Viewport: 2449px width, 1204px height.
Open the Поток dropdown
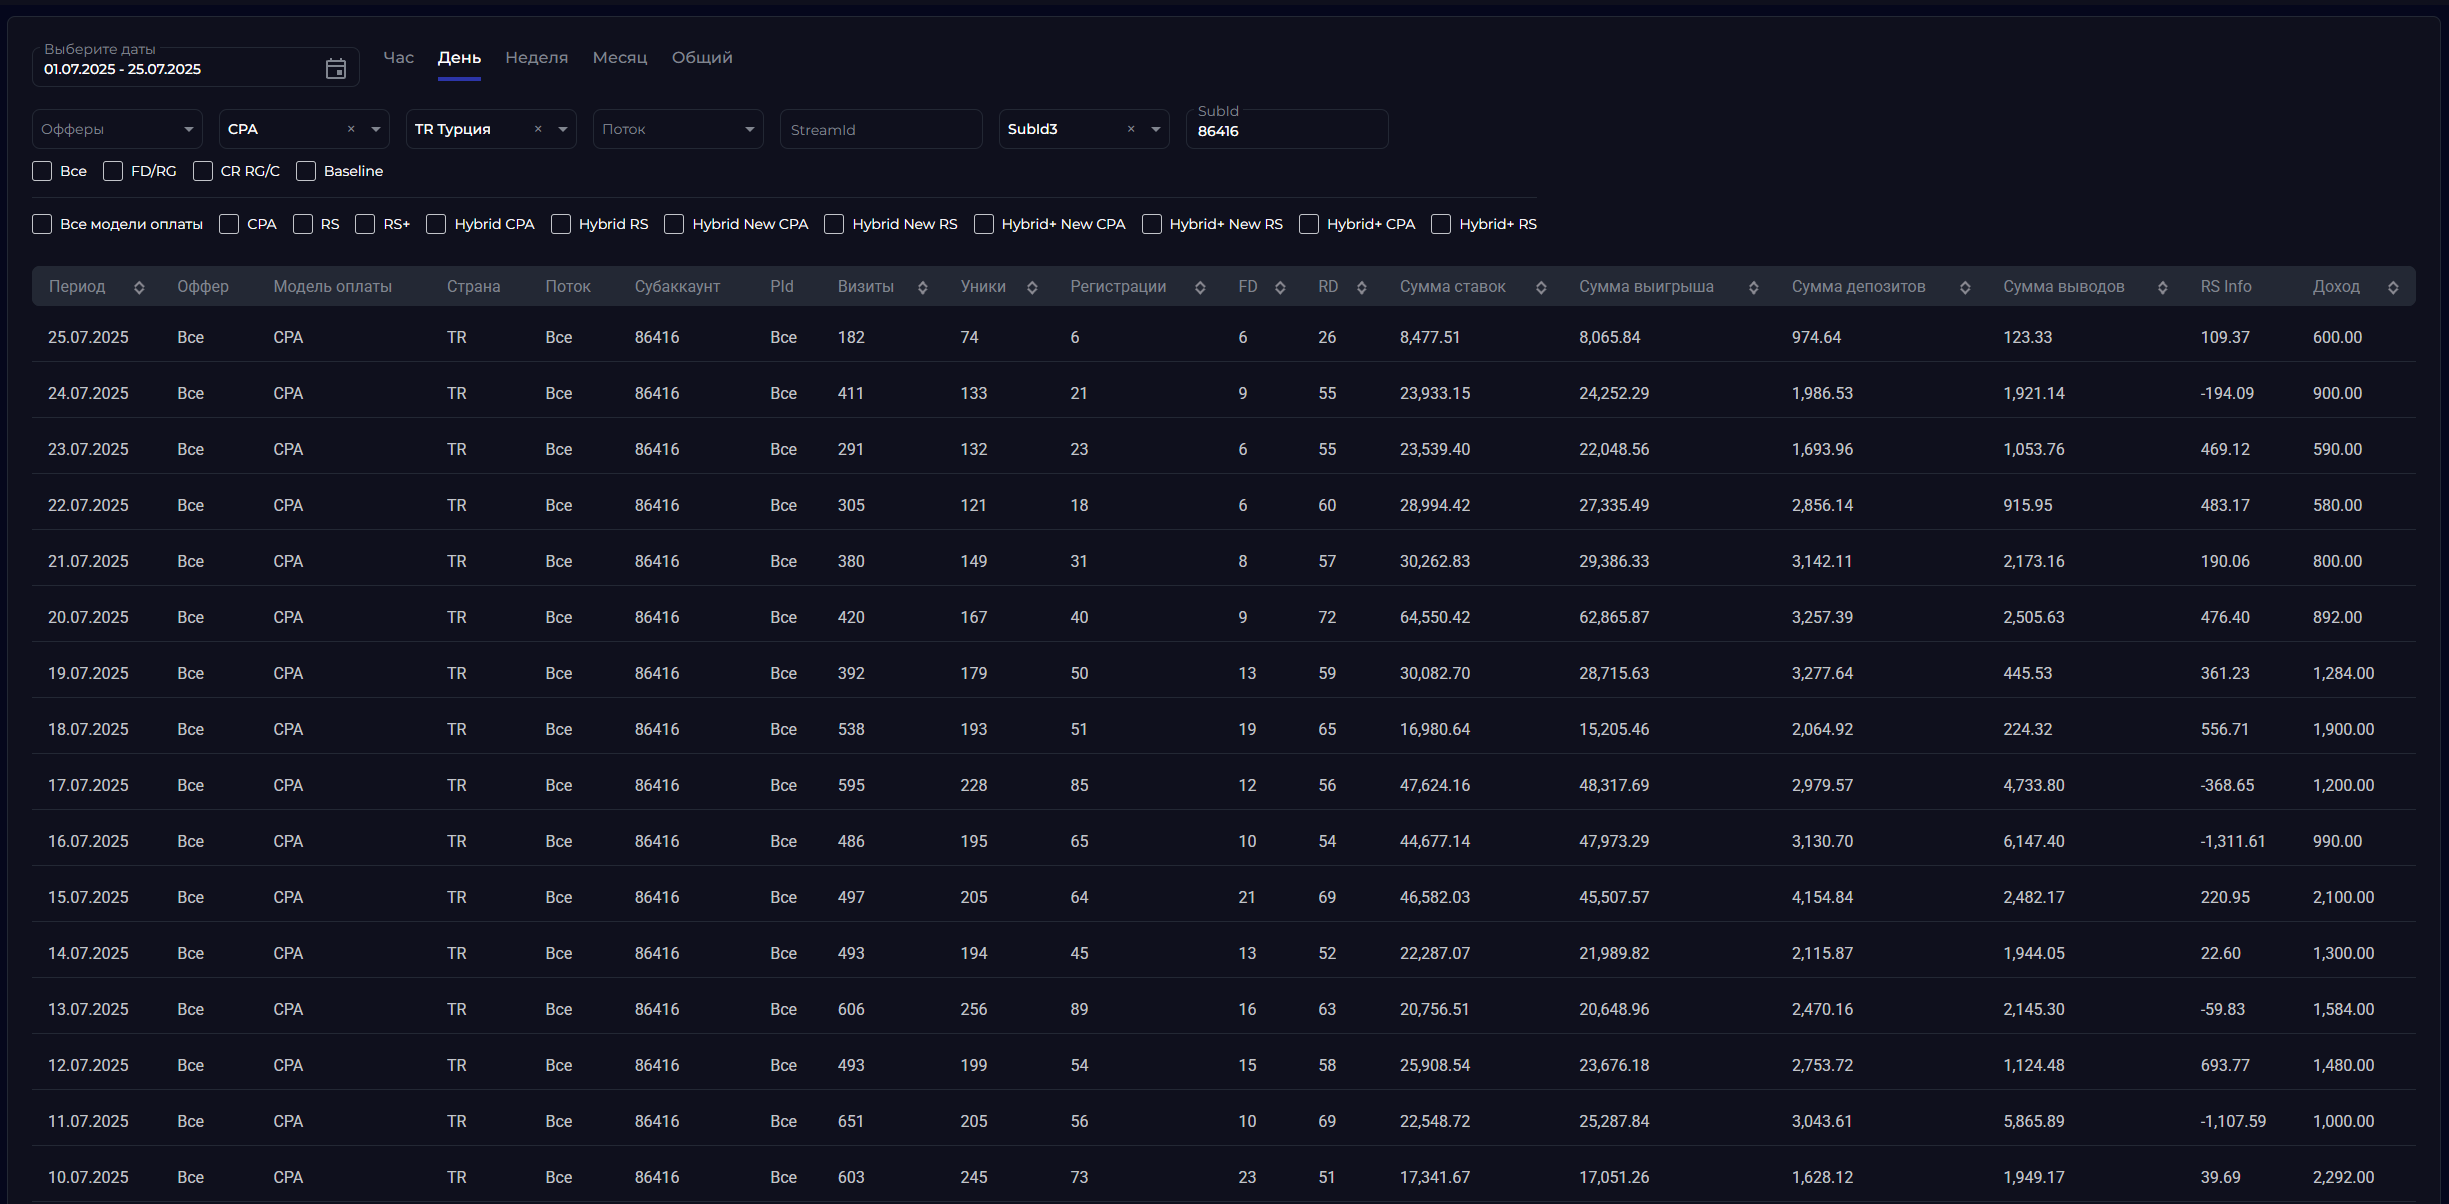point(678,129)
